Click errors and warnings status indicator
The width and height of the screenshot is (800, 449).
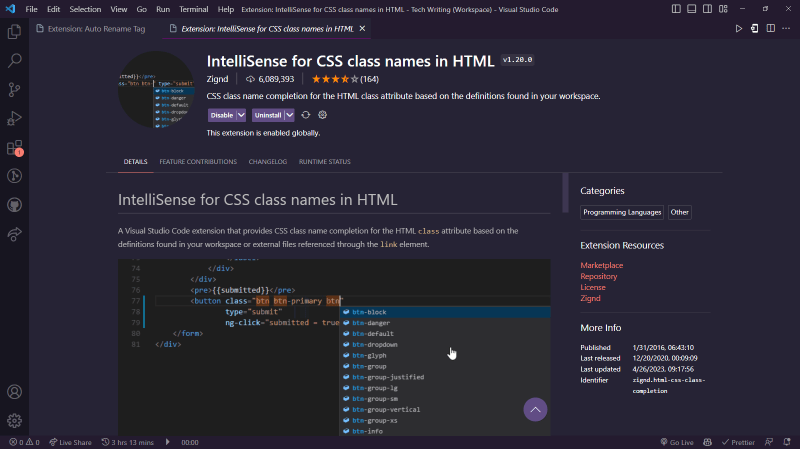pyautogui.click(x=24, y=442)
